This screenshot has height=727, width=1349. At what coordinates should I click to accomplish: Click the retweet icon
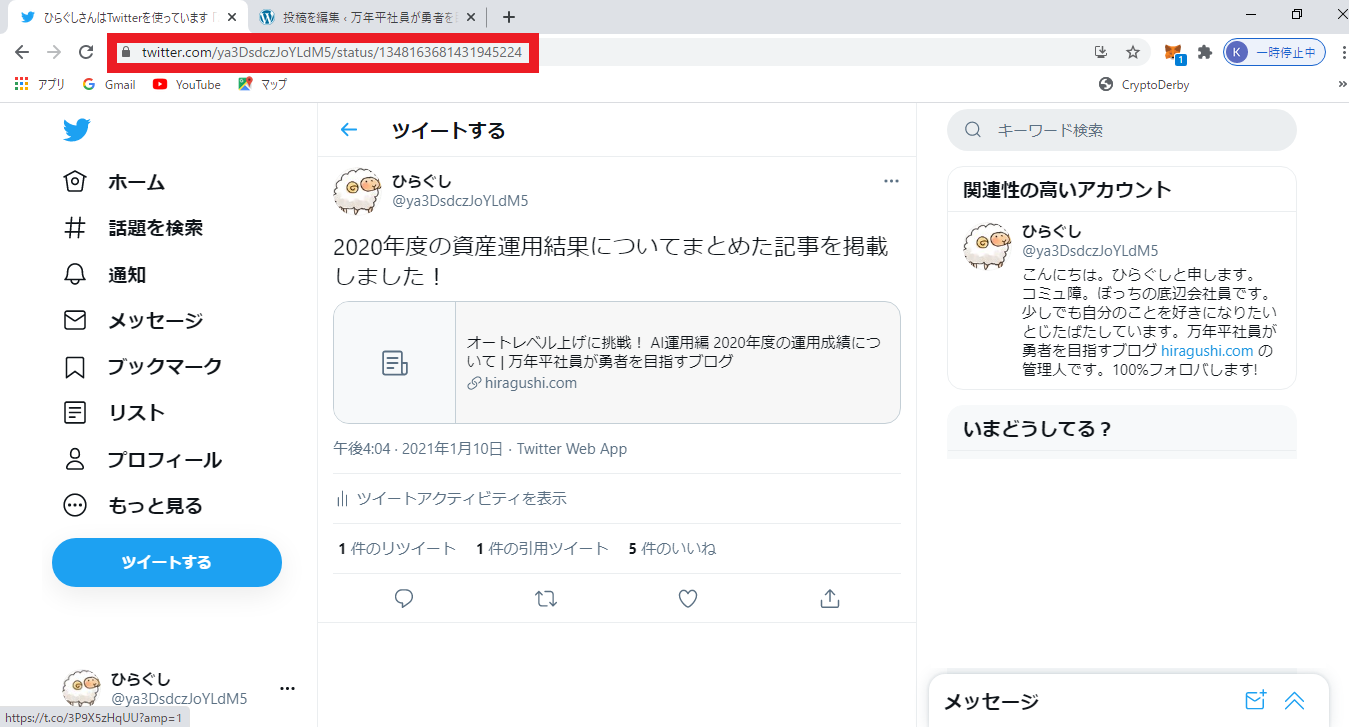coord(546,598)
